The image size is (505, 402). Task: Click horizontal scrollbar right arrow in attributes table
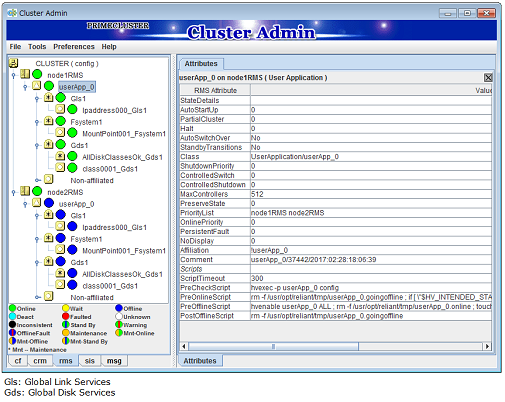pos(487,346)
